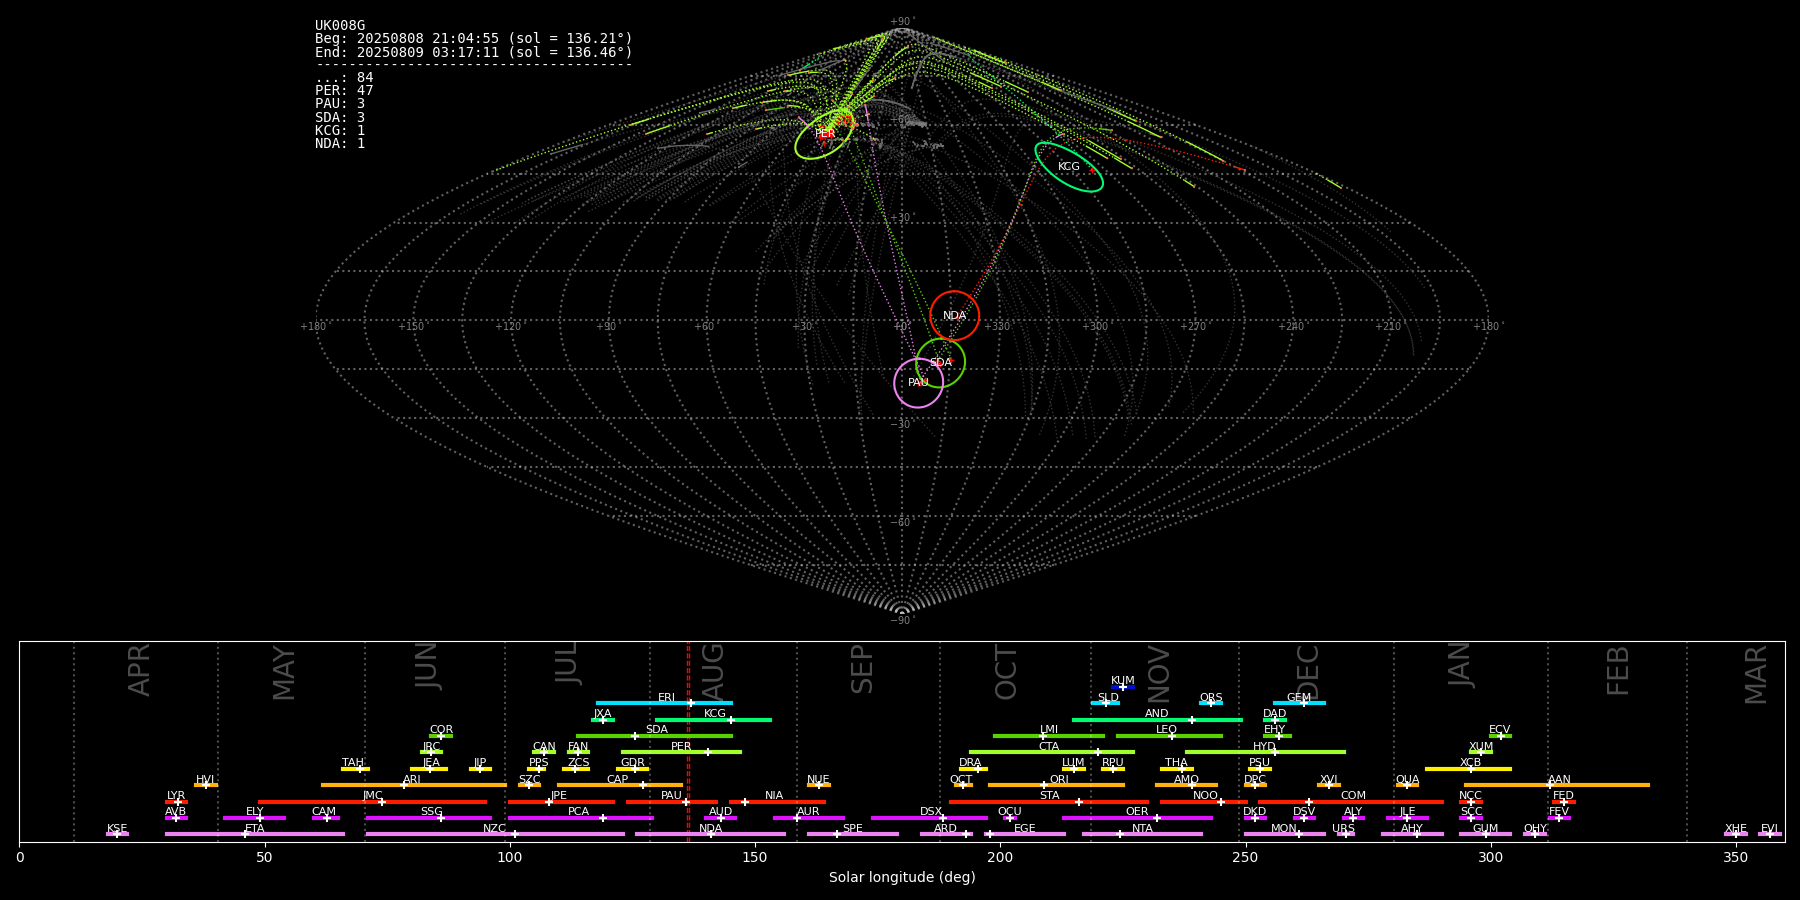Select the Beg: 20250808 21:04:55 line

[x=474, y=39]
